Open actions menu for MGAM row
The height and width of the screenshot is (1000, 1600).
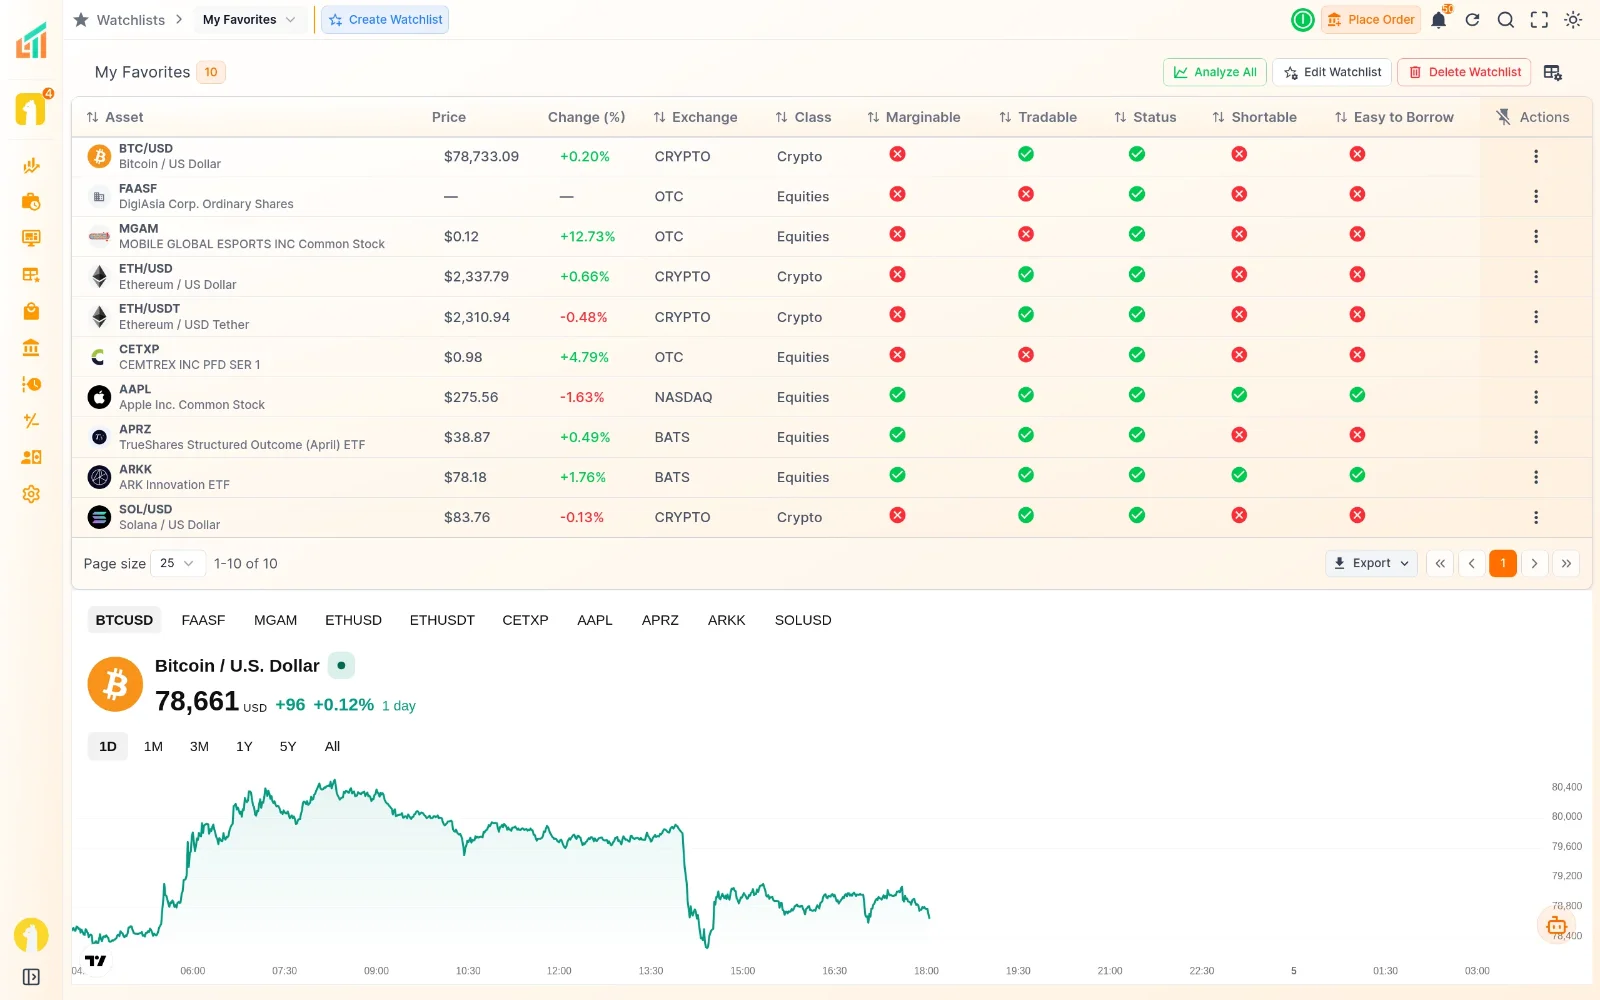click(1536, 237)
